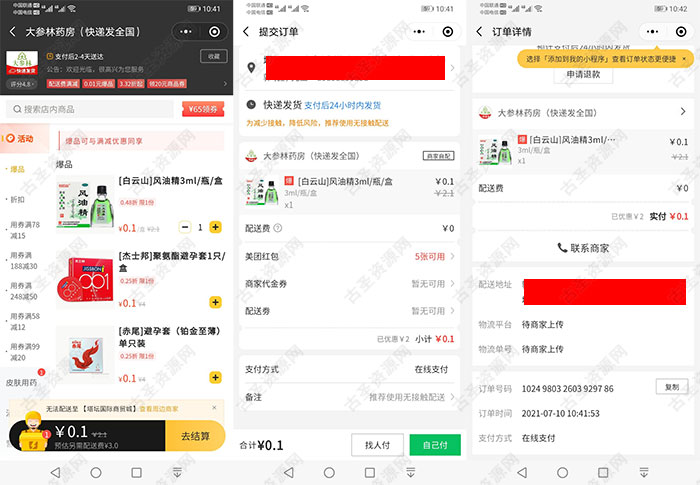Select the 用券满99减20 sidebar category
Viewport: 700px width, 485px height.
[25, 352]
